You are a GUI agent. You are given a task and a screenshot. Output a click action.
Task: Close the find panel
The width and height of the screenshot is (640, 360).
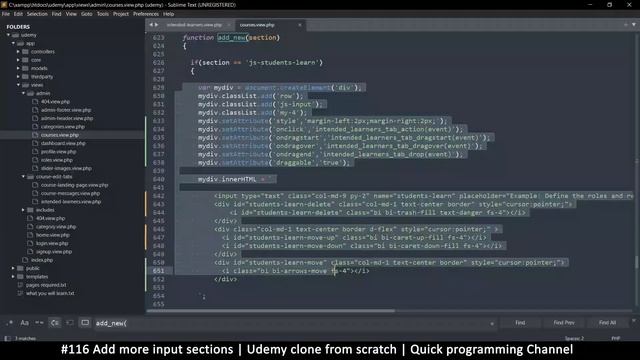coord(633,321)
